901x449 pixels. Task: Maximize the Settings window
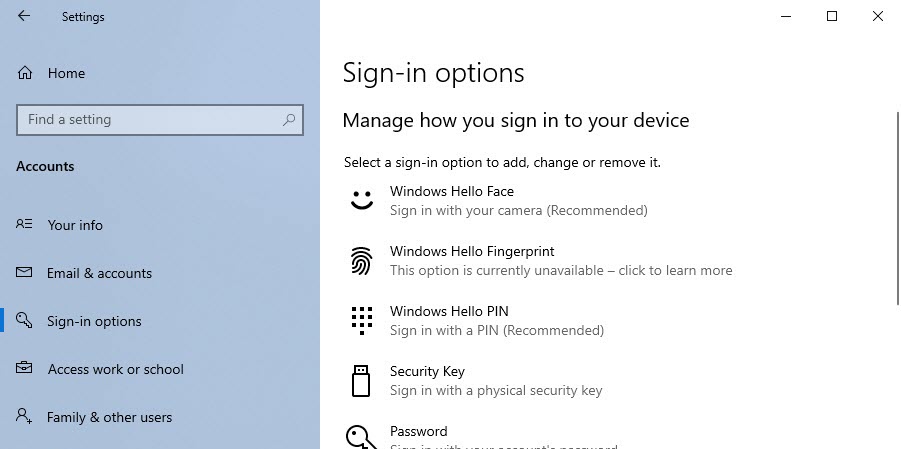[x=831, y=16]
